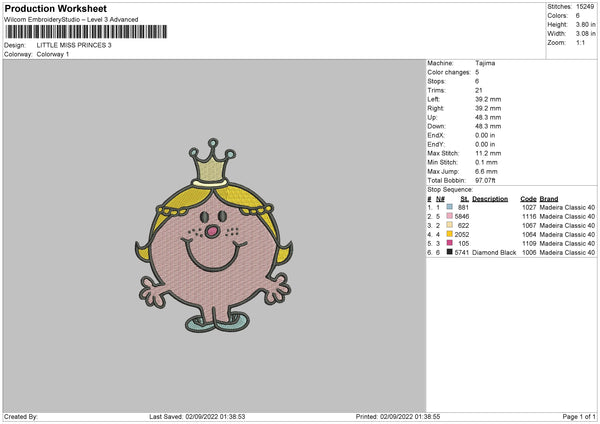This screenshot has width=600, height=424.
Task: Click the Min Stitch value 0.1 mm
Action: (x=486, y=162)
